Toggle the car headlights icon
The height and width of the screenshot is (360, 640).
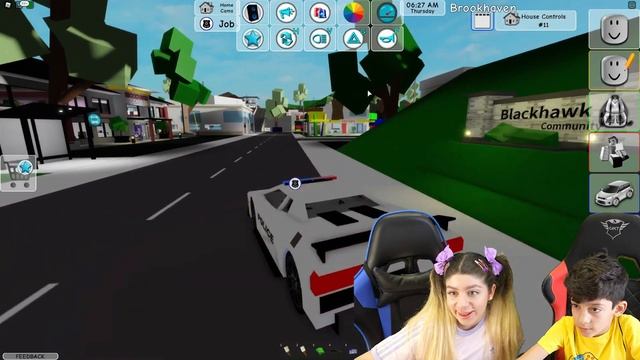tap(320, 39)
